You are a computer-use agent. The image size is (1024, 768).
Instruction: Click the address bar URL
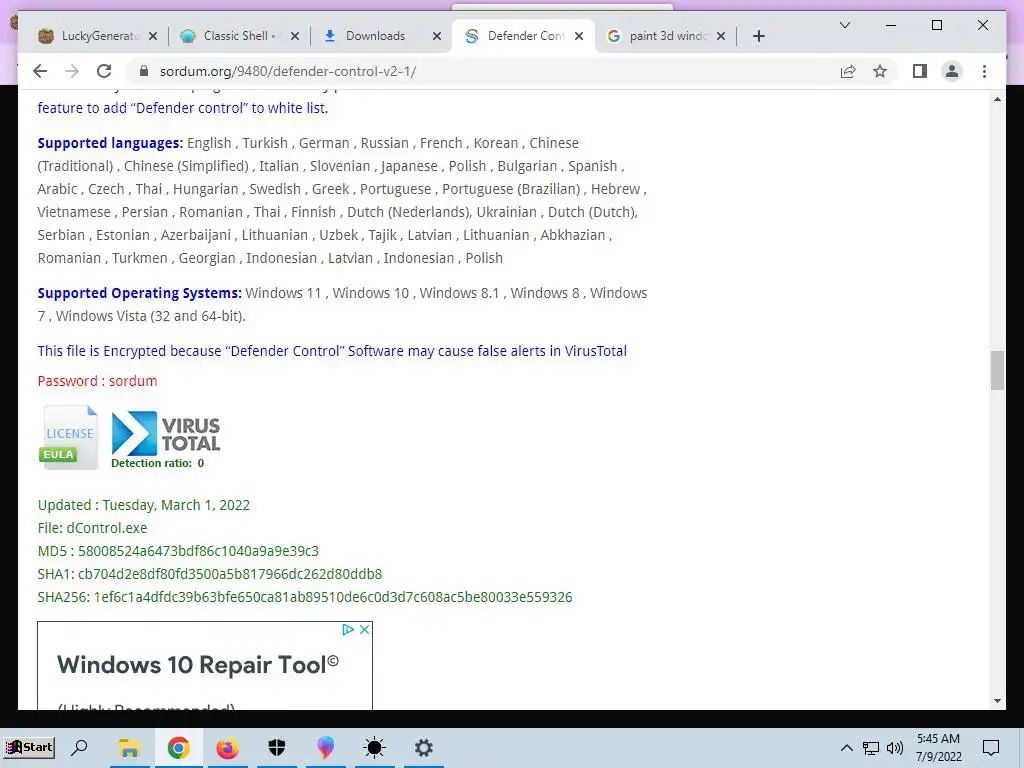coord(288,71)
